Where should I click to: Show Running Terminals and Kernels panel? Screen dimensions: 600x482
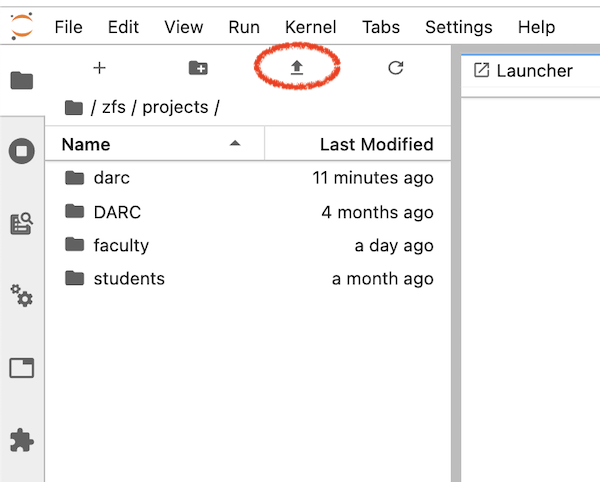(22, 152)
